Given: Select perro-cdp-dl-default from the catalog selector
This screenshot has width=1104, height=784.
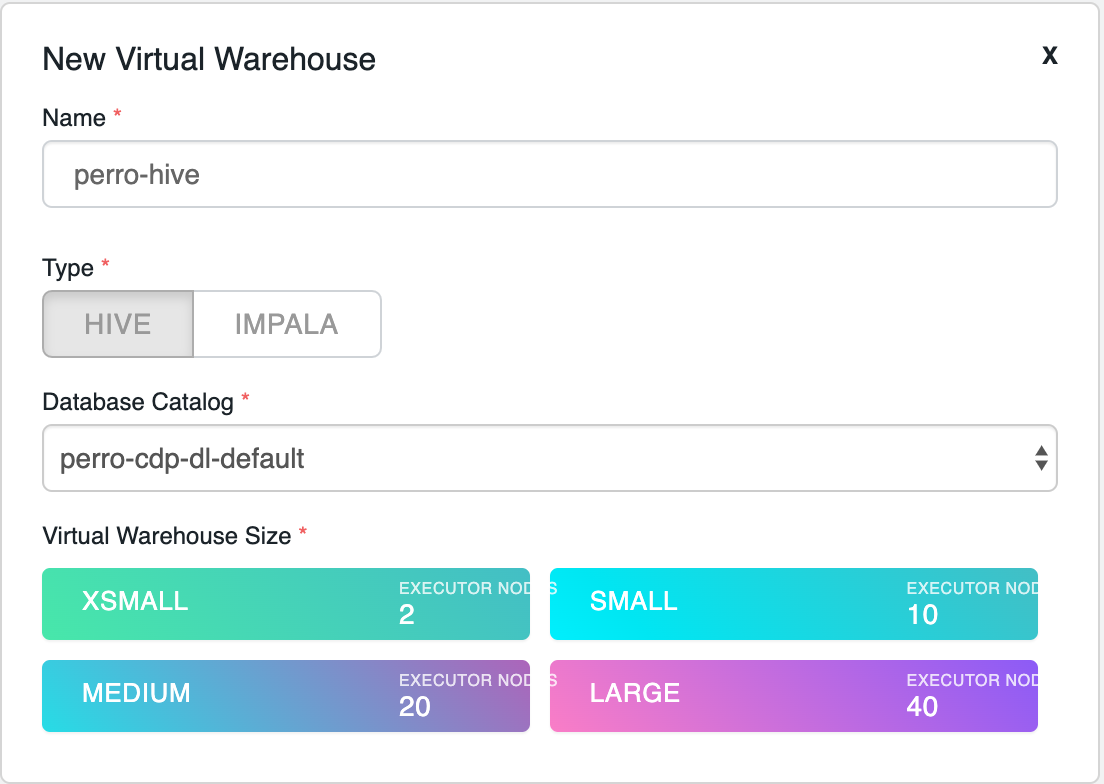Looking at the screenshot, I should click(x=549, y=458).
